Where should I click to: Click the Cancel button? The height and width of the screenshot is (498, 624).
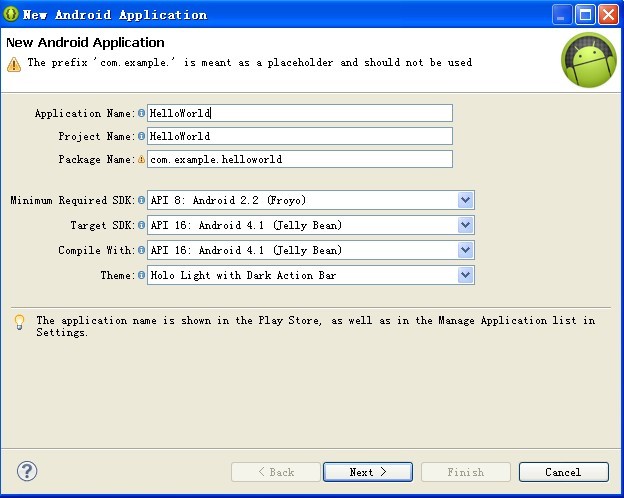click(x=564, y=472)
